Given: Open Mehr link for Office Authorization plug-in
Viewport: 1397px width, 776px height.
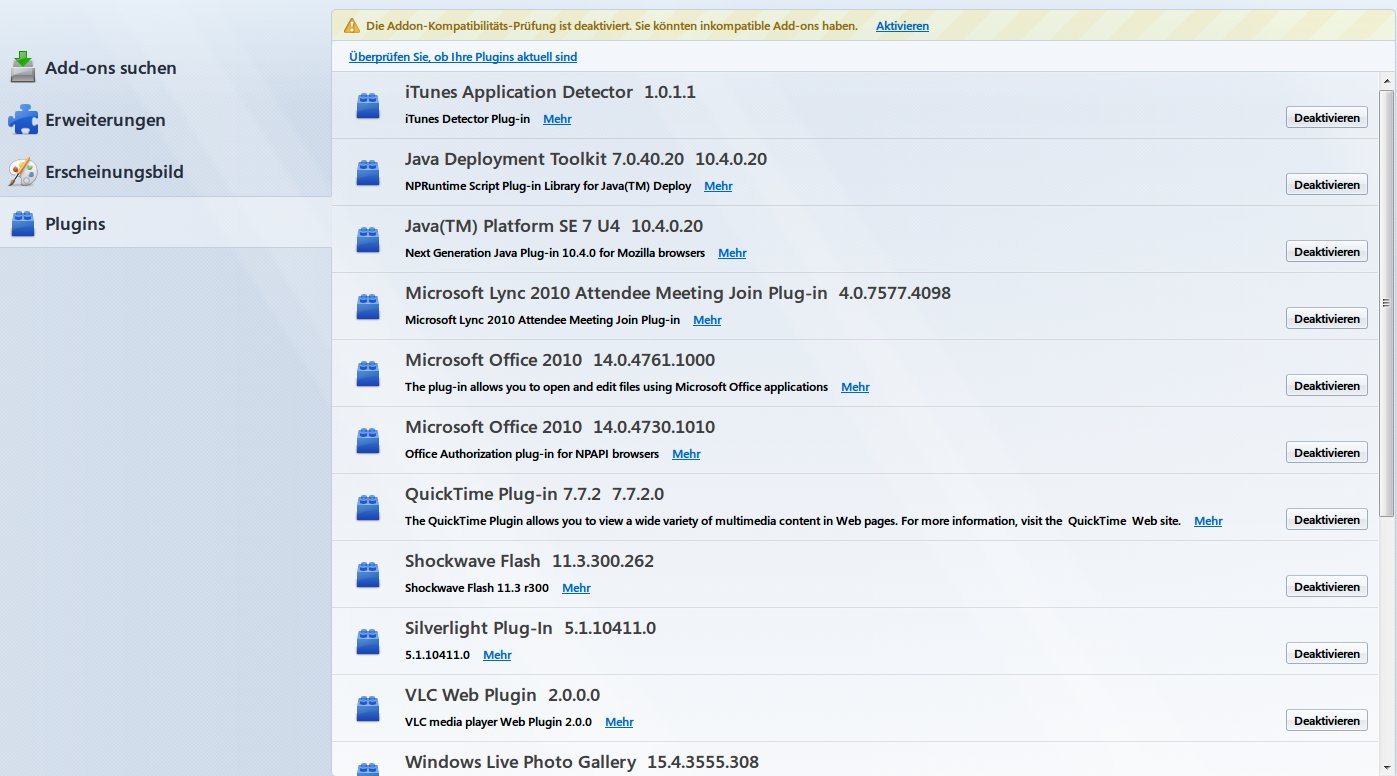Looking at the screenshot, I should click(x=686, y=454).
